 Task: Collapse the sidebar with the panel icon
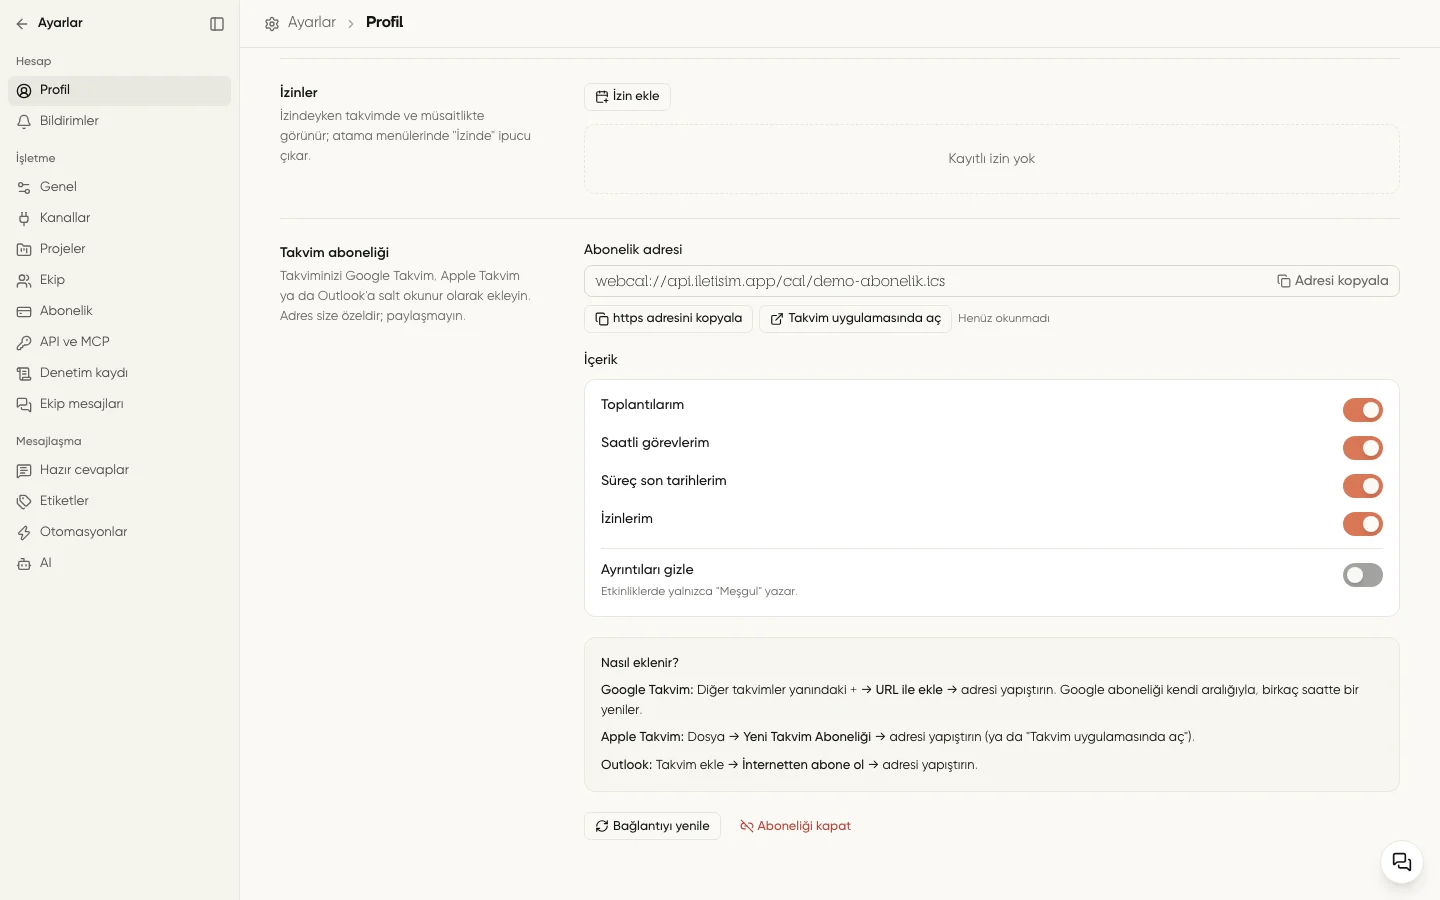point(217,24)
